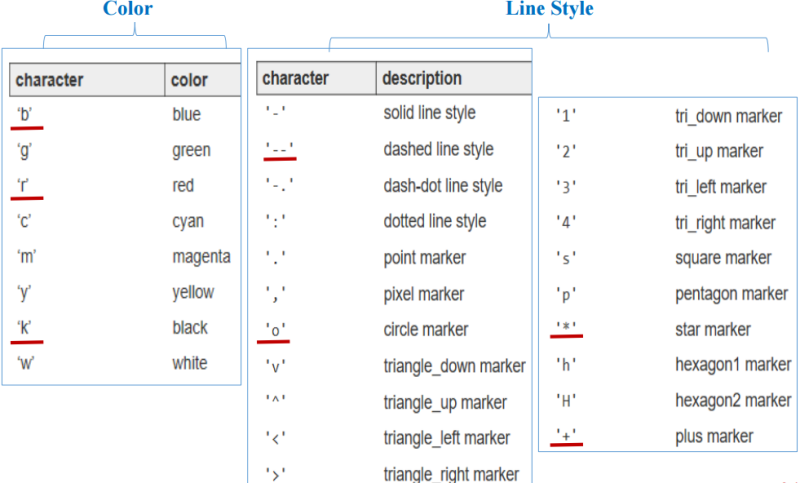
Task: Click the "color" column header
Action: pyautogui.click(x=189, y=80)
